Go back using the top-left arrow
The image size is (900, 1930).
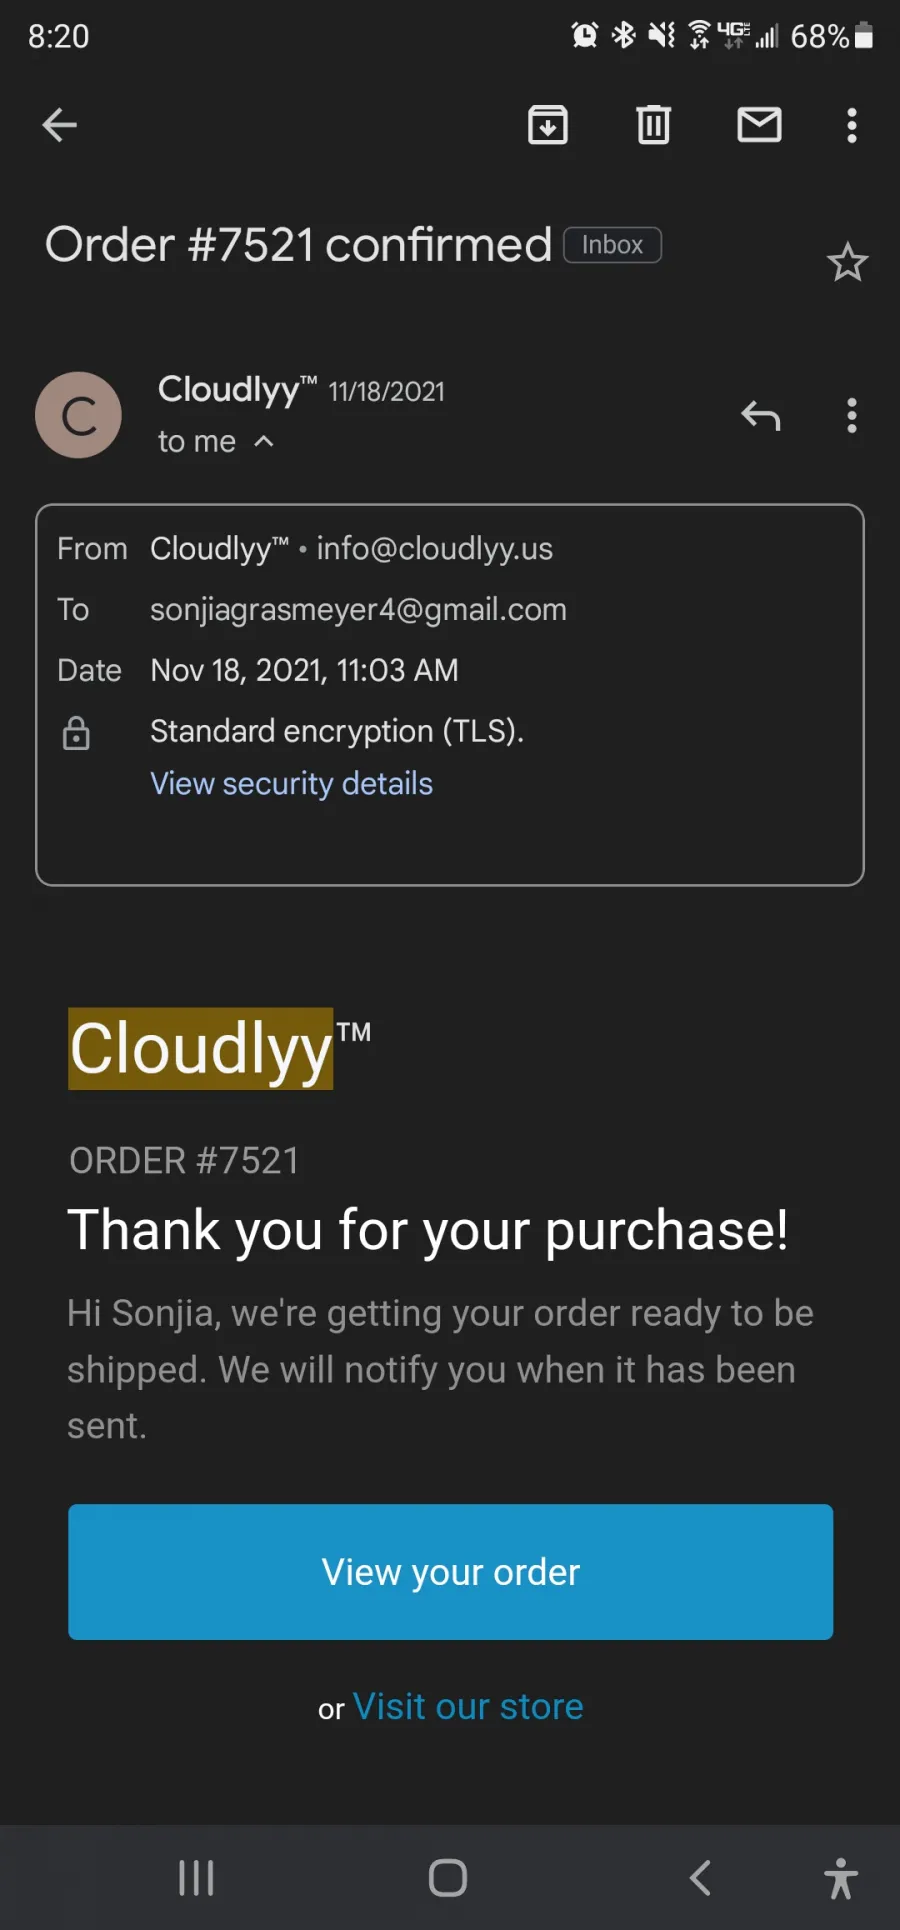tap(60, 125)
